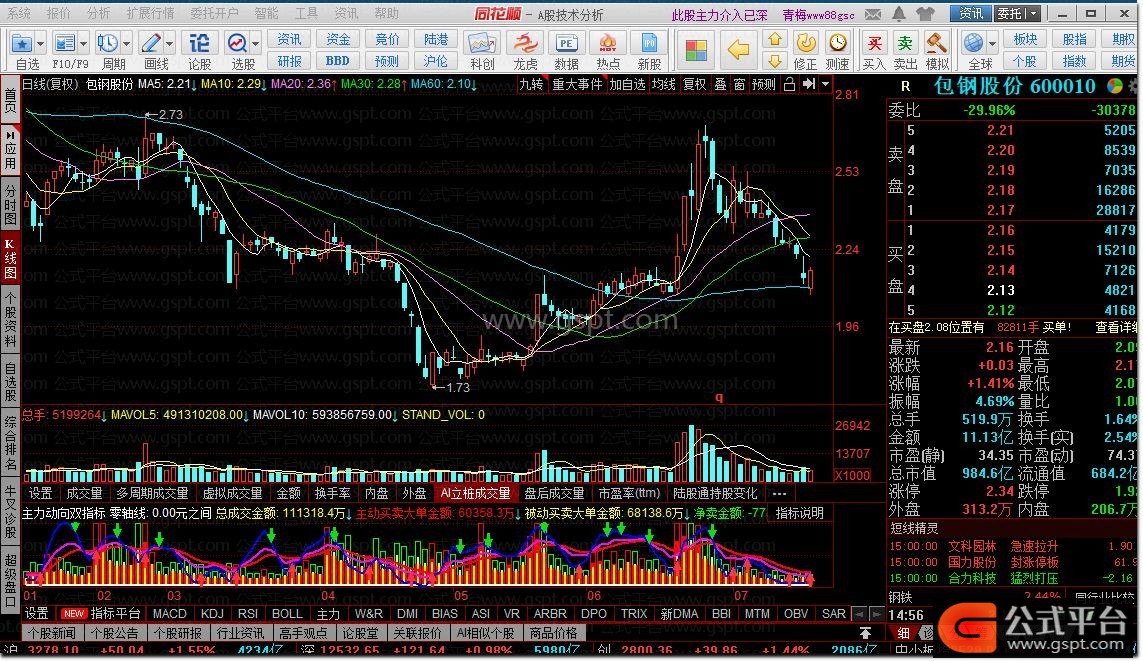This screenshot has width=1143, height=661.
Task: Click the 买入 buy icon
Action: pyautogui.click(x=874, y=44)
